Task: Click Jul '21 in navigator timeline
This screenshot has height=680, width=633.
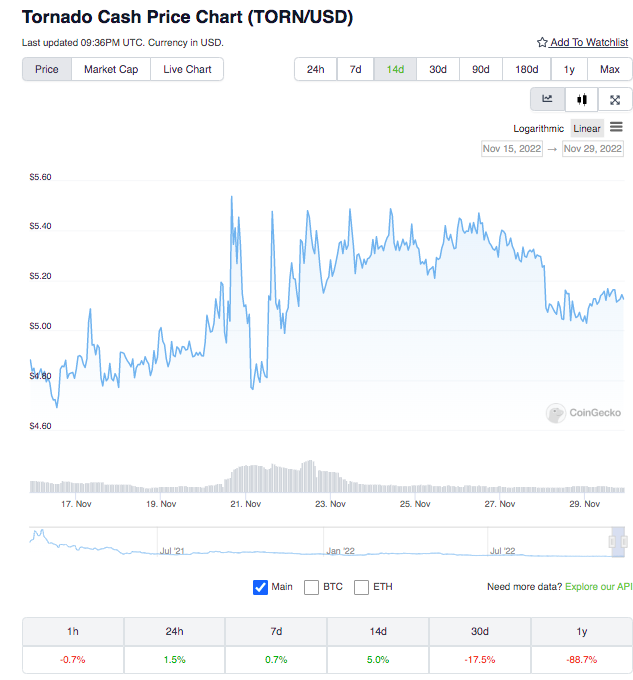Action: [x=172, y=551]
